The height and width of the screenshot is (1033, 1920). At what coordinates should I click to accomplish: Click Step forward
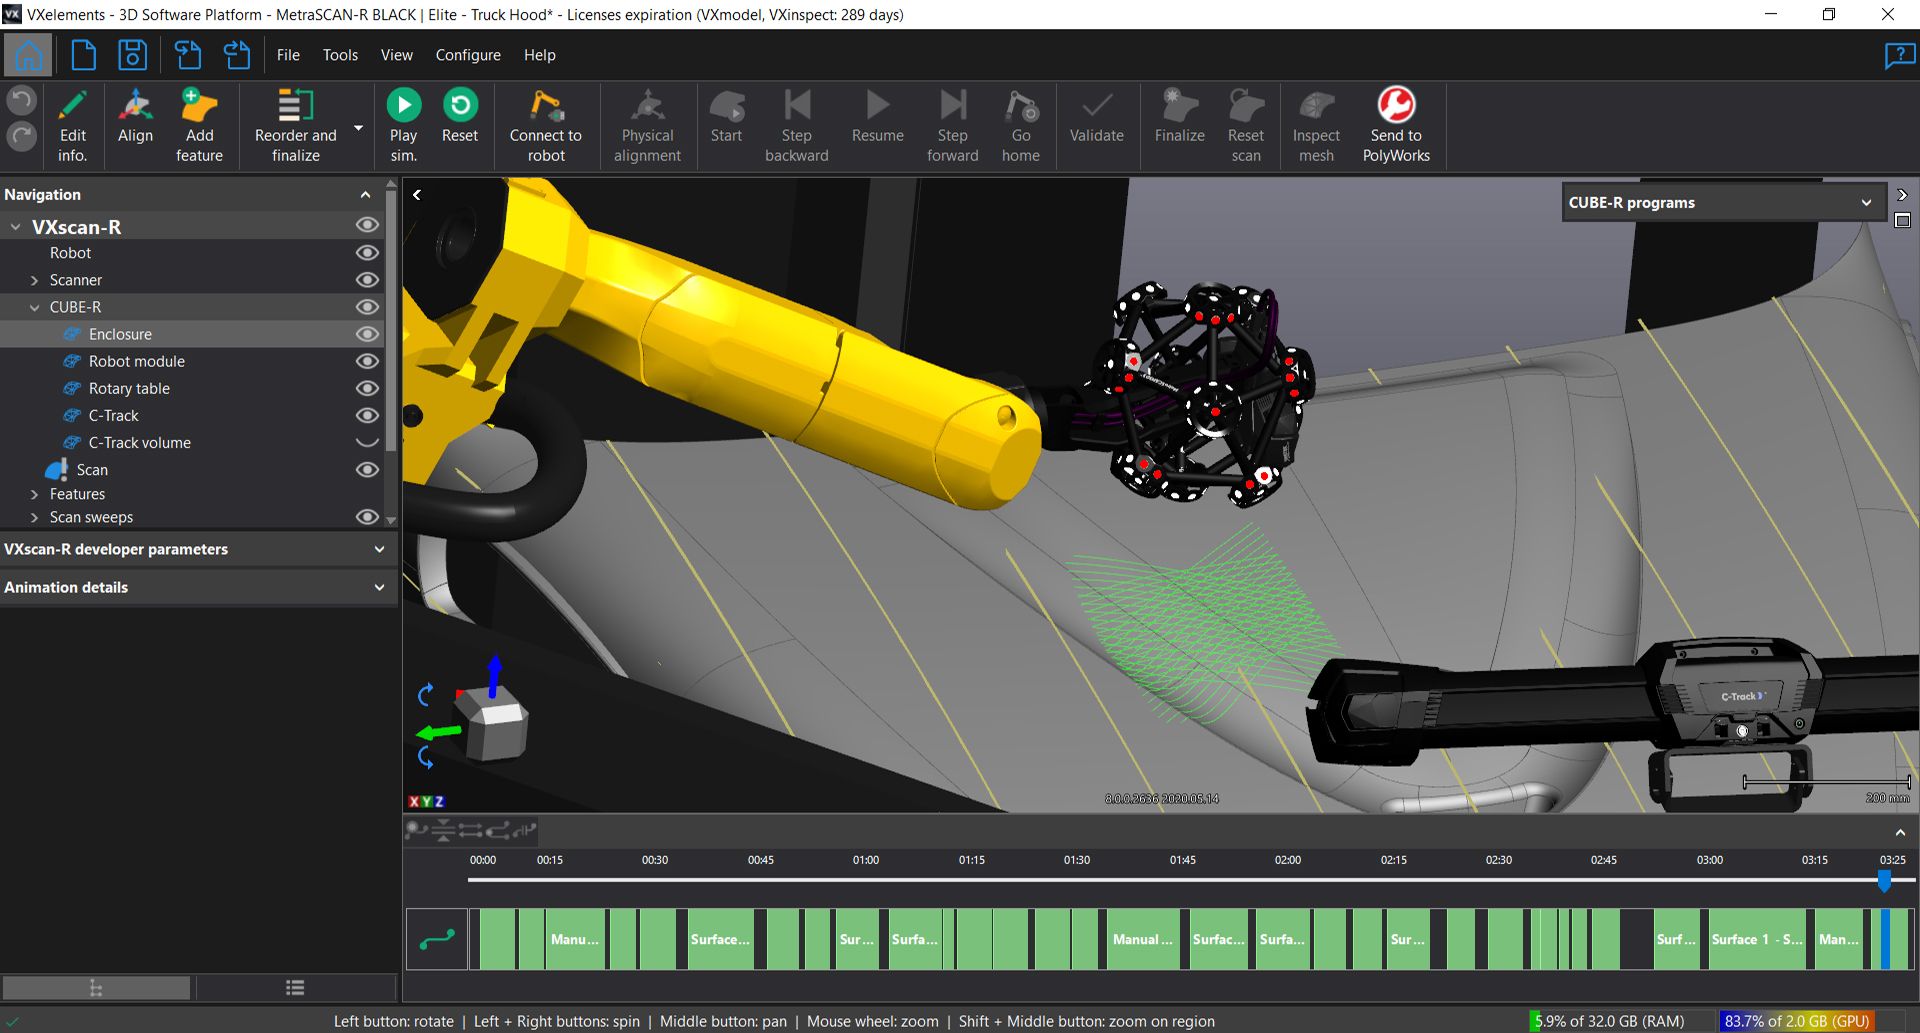[953, 125]
